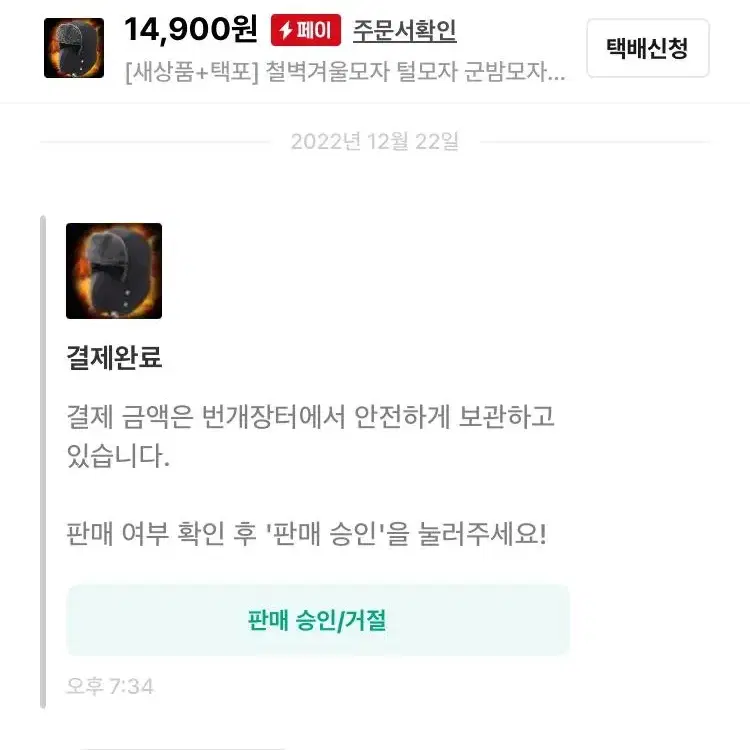Tap the [새상품+택포] tag in title

pos(192,72)
